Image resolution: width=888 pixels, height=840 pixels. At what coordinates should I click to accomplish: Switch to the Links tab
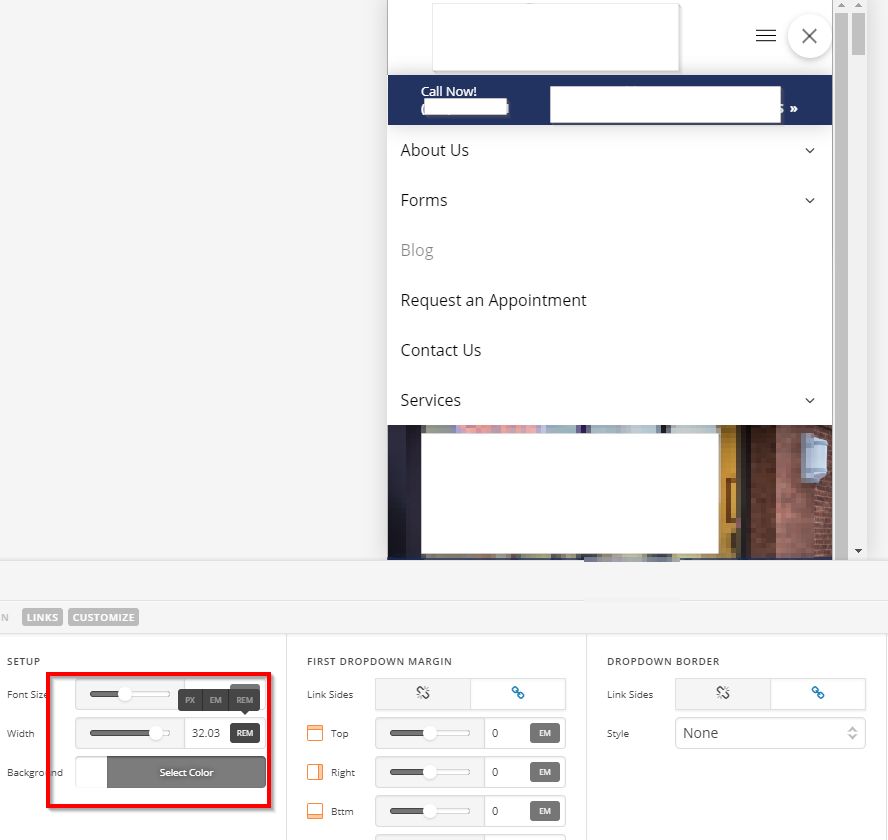coord(43,617)
